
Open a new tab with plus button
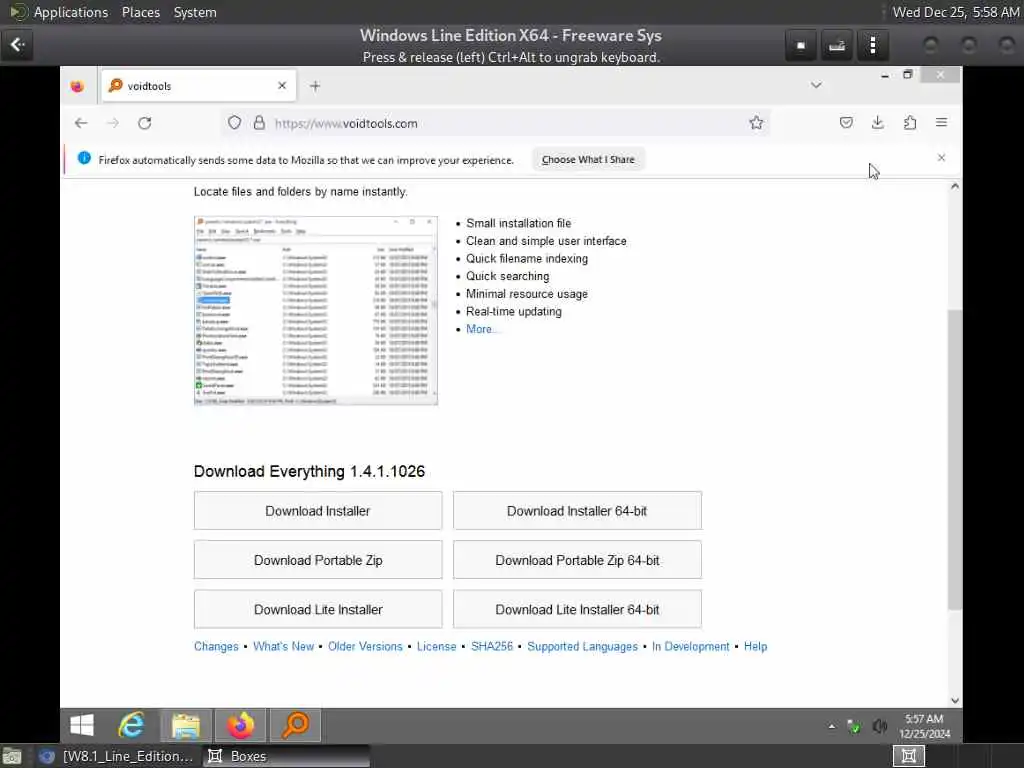click(315, 86)
